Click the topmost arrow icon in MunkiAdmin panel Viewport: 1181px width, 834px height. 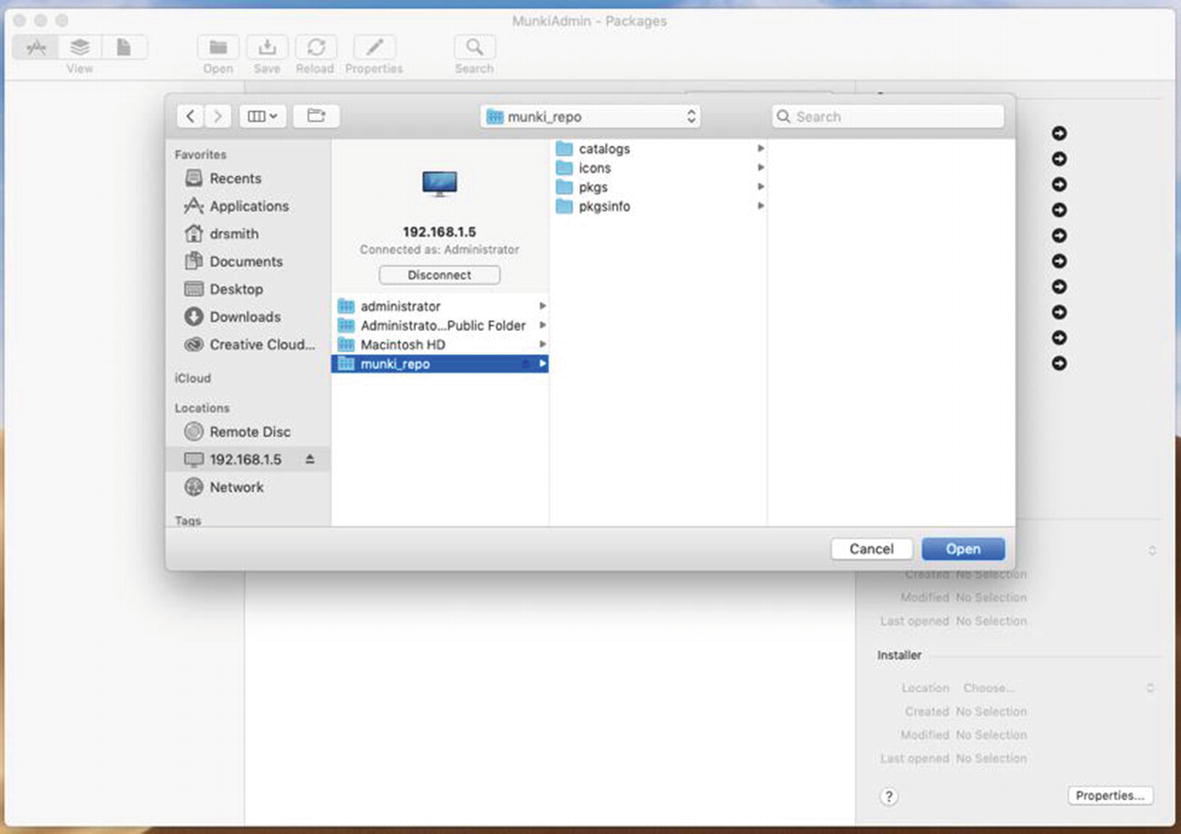[1059, 133]
